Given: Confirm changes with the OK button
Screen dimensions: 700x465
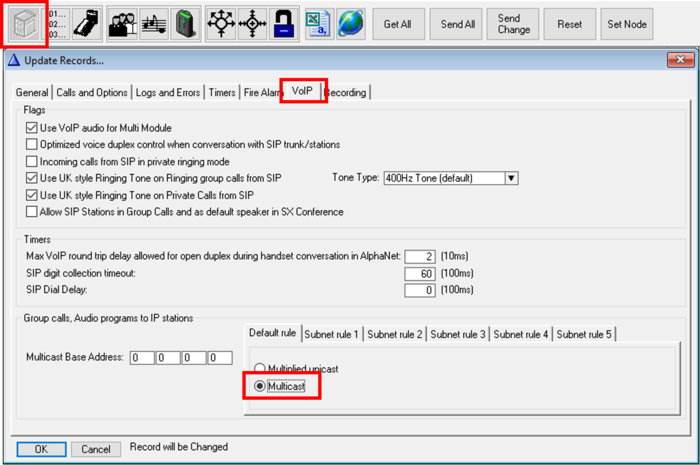Looking at the screenshot, I should pos(41,449).
